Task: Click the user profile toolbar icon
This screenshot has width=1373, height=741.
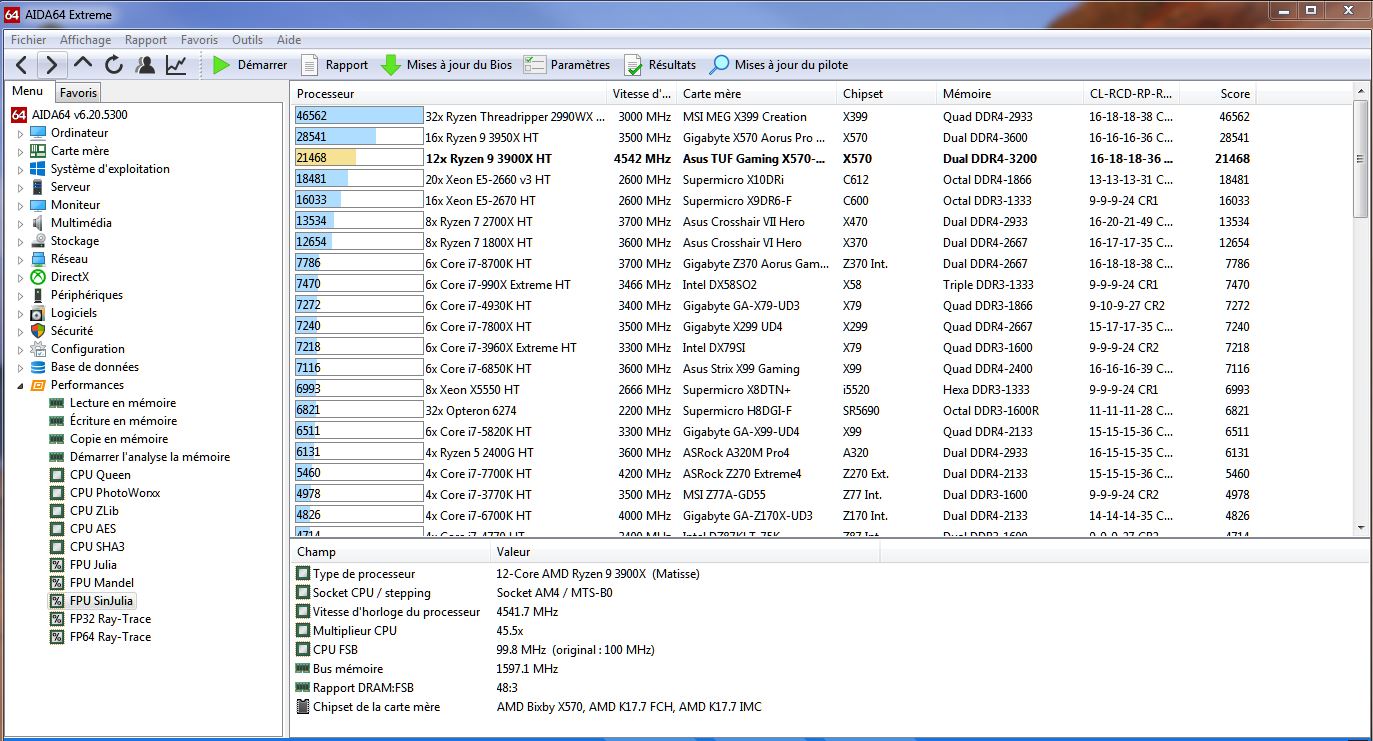Action: 145,65
